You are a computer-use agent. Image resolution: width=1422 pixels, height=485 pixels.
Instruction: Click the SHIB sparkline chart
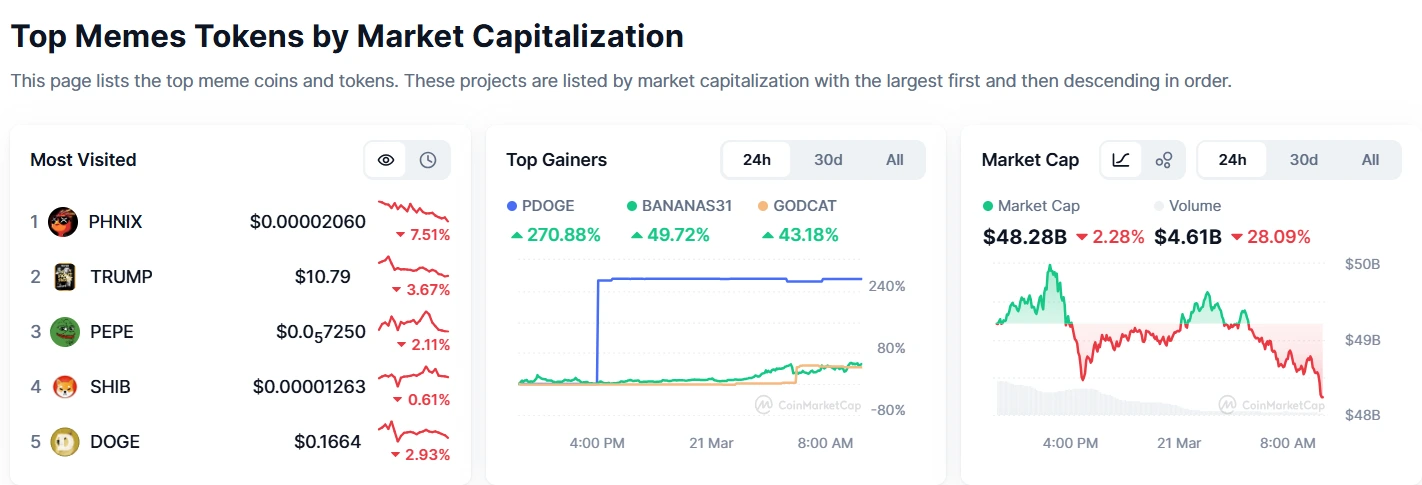(x=413, y=376)
